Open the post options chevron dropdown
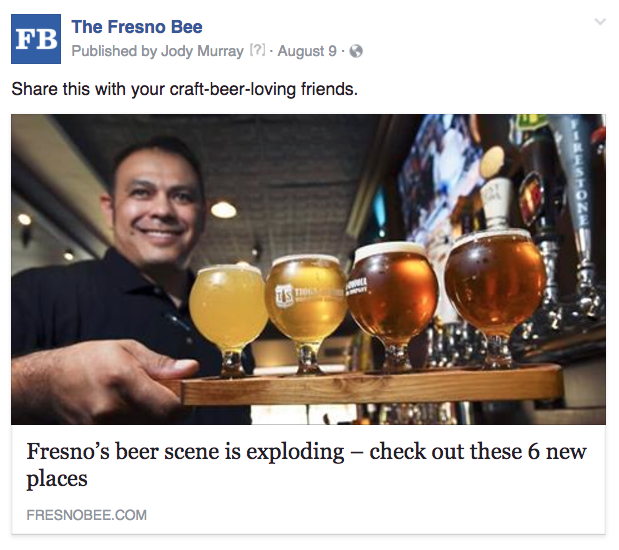Image resolution: width=619 pixels, height=550 pixels. pos(600,22)
